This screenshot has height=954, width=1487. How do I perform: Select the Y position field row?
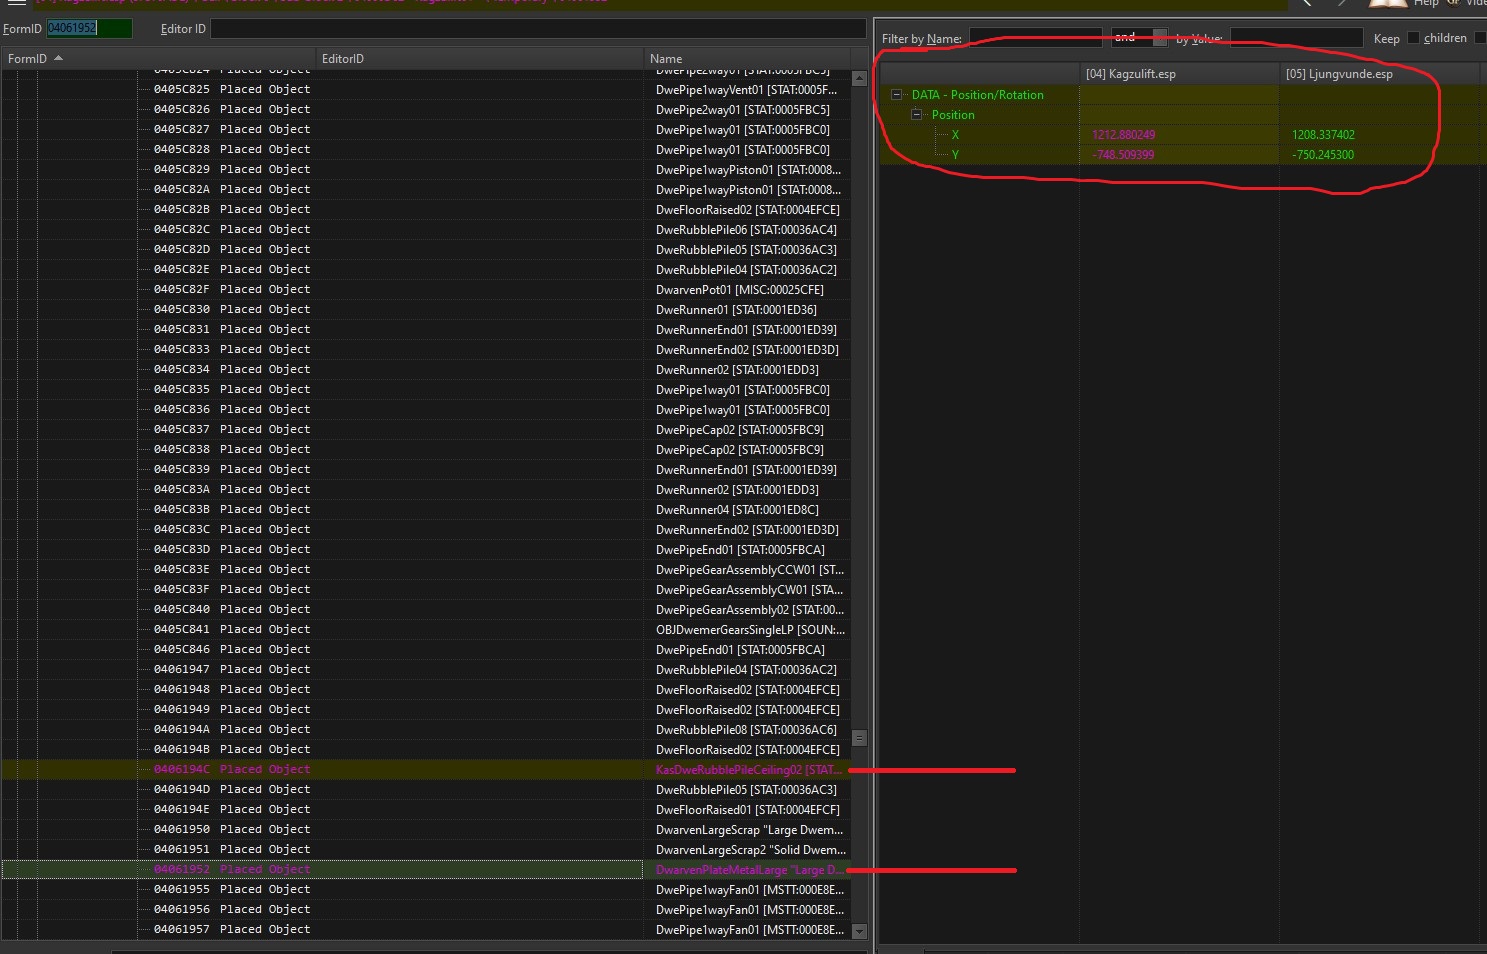(x=1180, y=155)
